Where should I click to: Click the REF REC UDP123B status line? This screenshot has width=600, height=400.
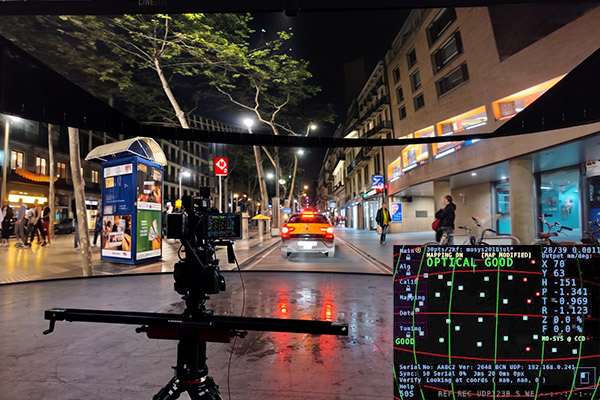coord(486,393)
